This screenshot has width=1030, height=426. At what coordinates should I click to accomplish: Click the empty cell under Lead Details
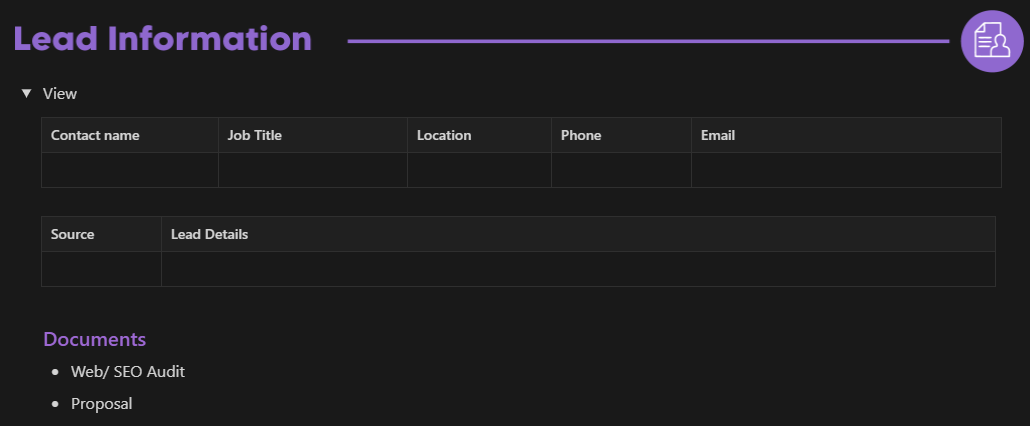coord(578,269)
